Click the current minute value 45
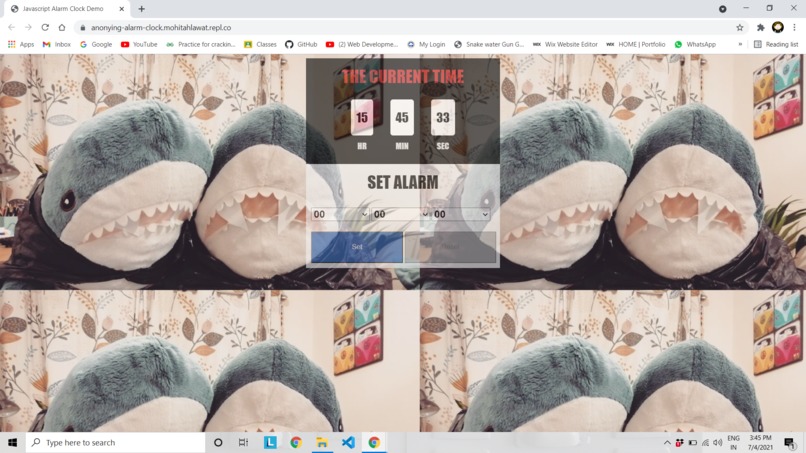The image size is (806, 453). pyautogui.click(x=402, y=118)
